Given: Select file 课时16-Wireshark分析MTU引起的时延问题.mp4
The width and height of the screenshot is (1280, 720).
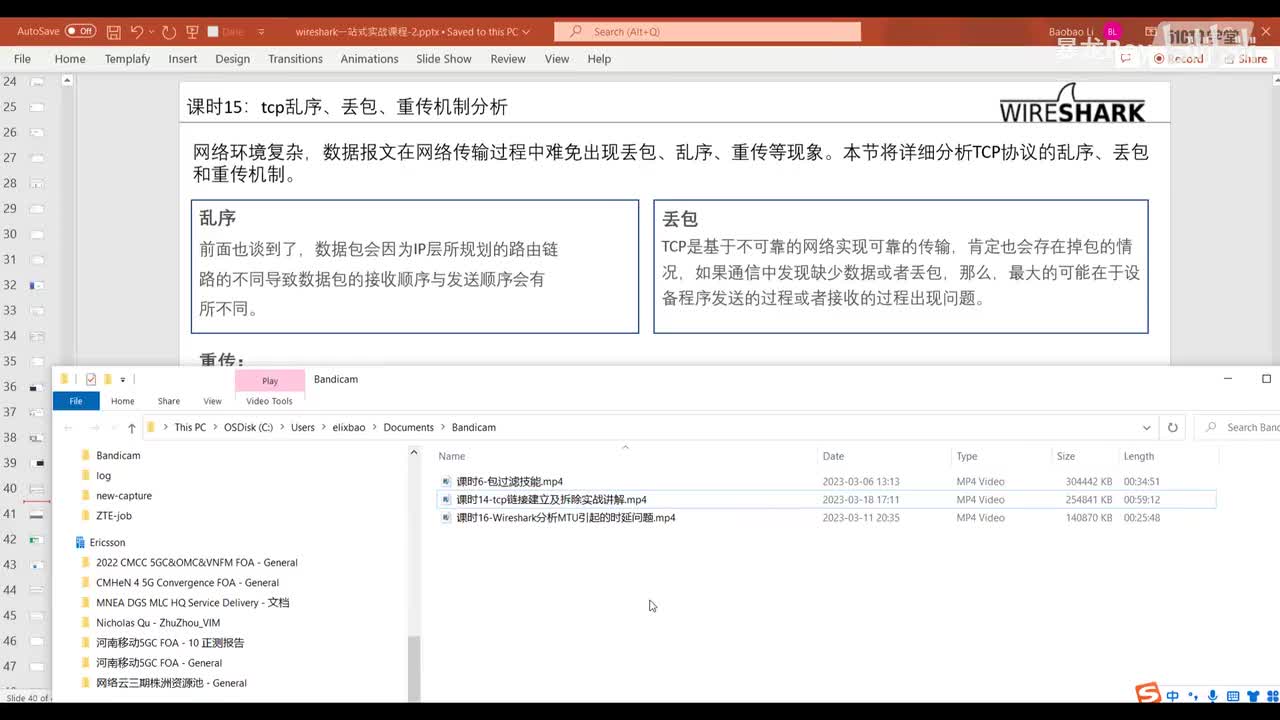Looking at the screenshot, I should point(826,517).
